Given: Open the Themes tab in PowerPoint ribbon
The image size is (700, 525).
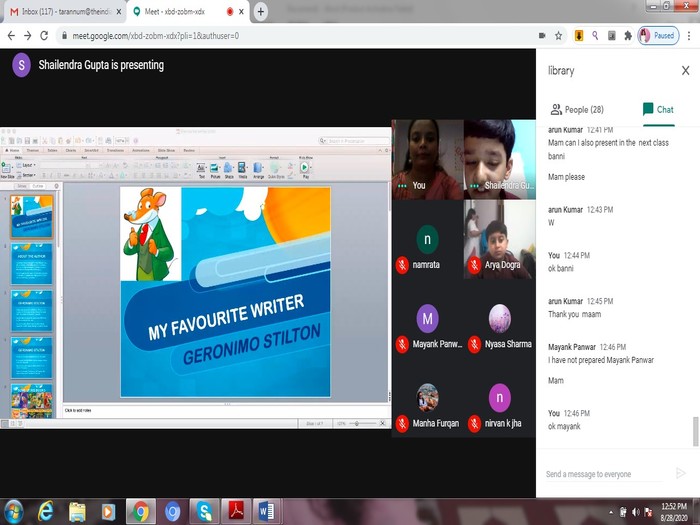Looking at the screenshot, I should 33,150.
